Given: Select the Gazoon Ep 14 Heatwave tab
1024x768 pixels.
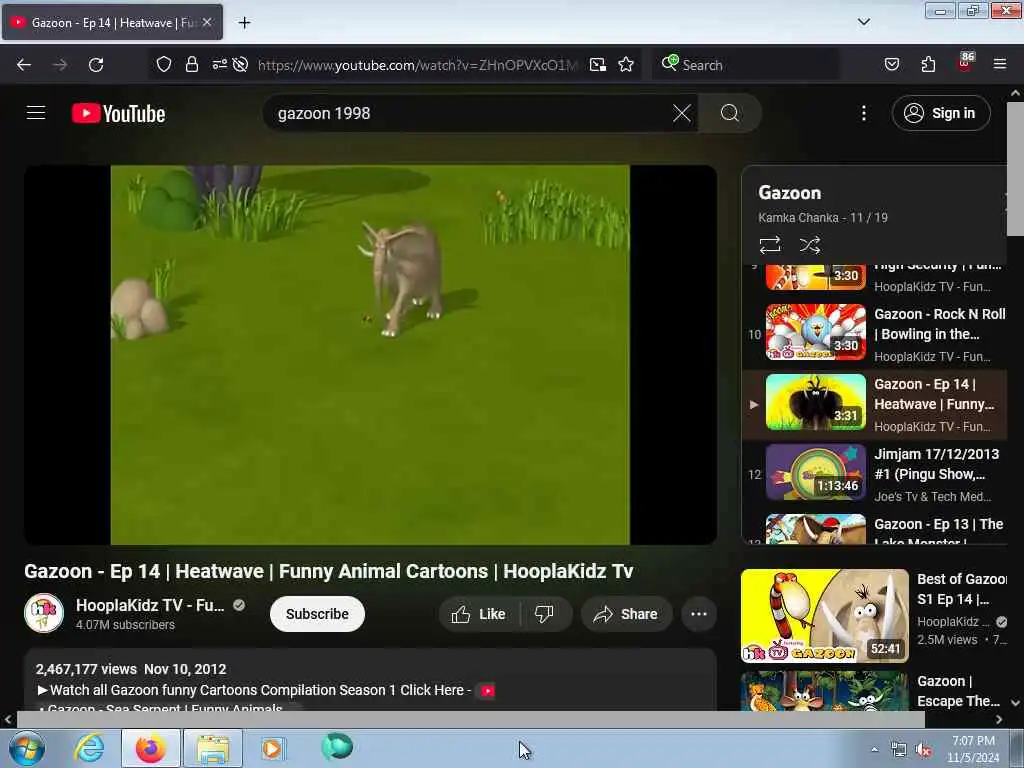Looking at the screenshot, I should click(112, 22).
